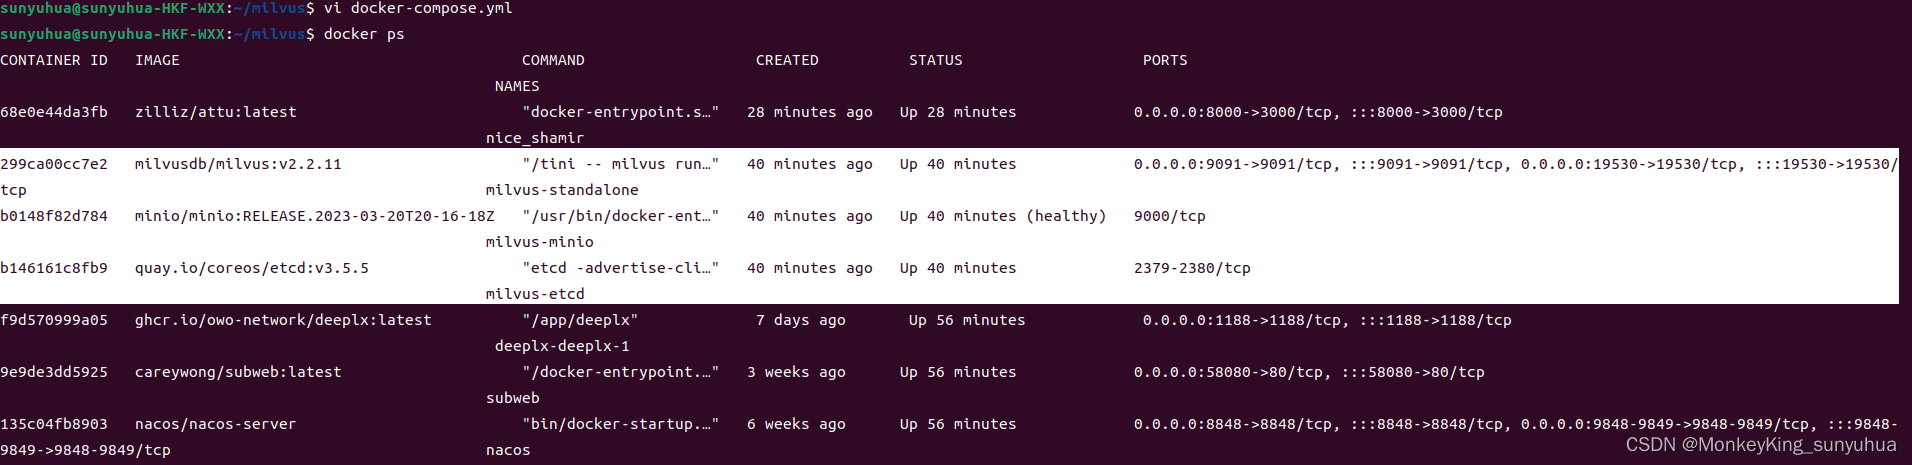Click the '/tini -- milvus run' command

620,164
